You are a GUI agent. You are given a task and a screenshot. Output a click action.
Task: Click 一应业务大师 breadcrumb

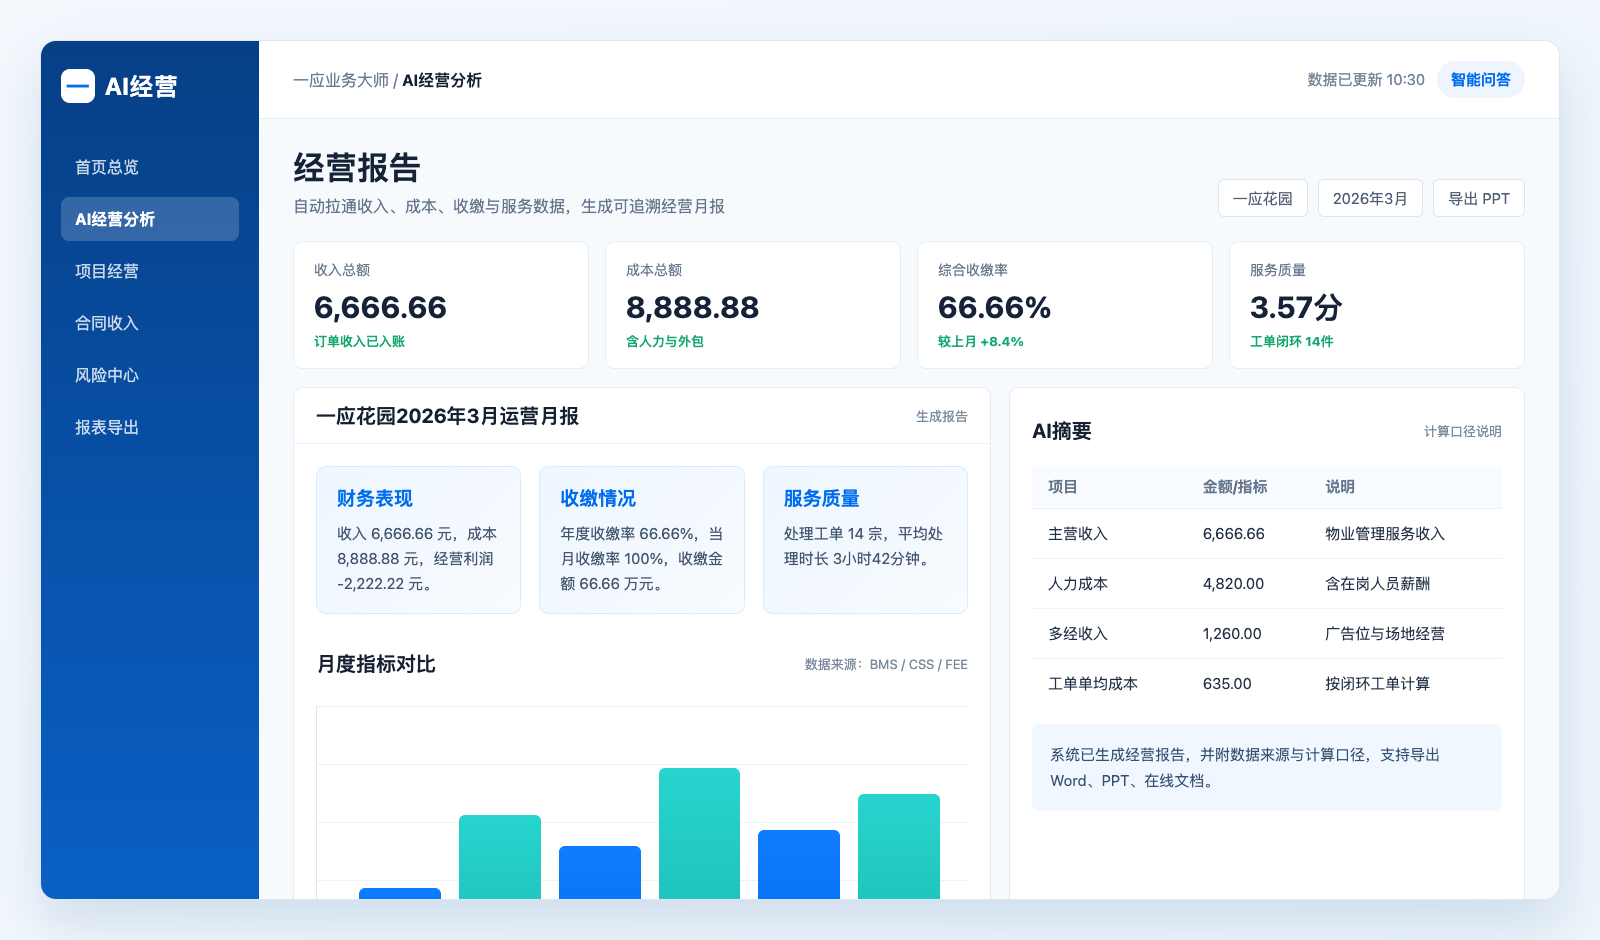(x=341, y=80)
